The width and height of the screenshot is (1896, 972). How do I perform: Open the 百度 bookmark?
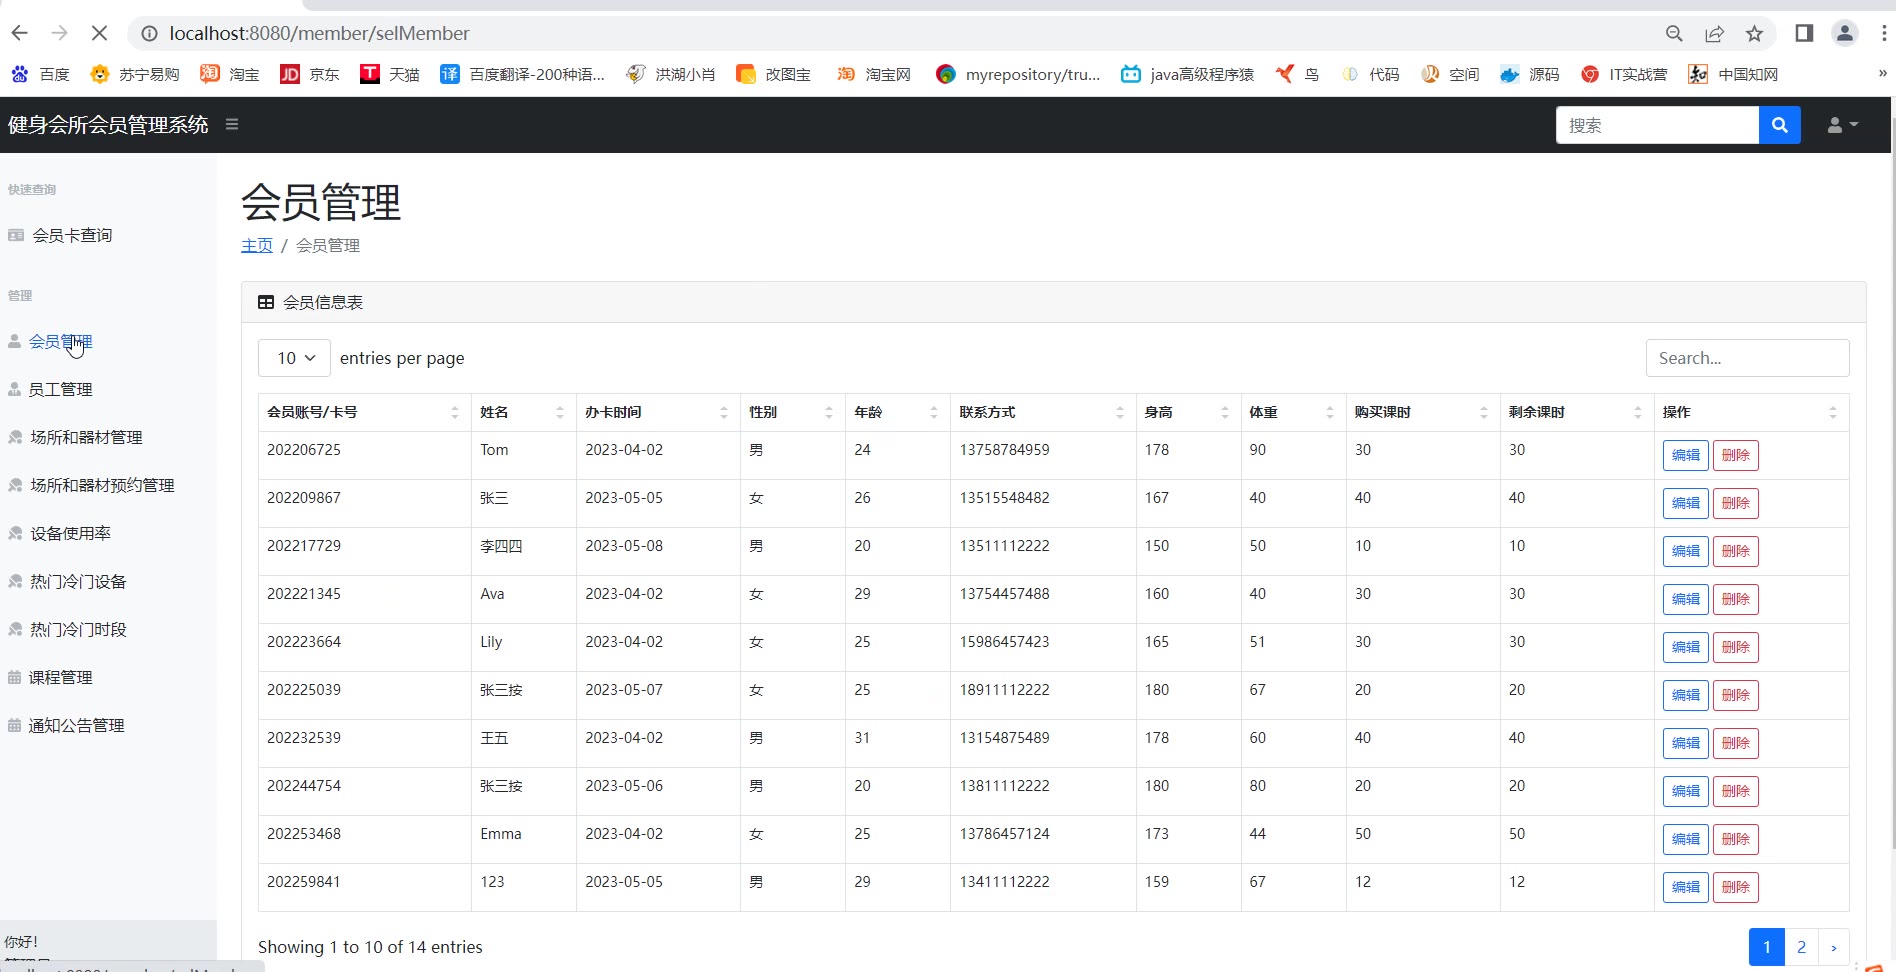41,74
